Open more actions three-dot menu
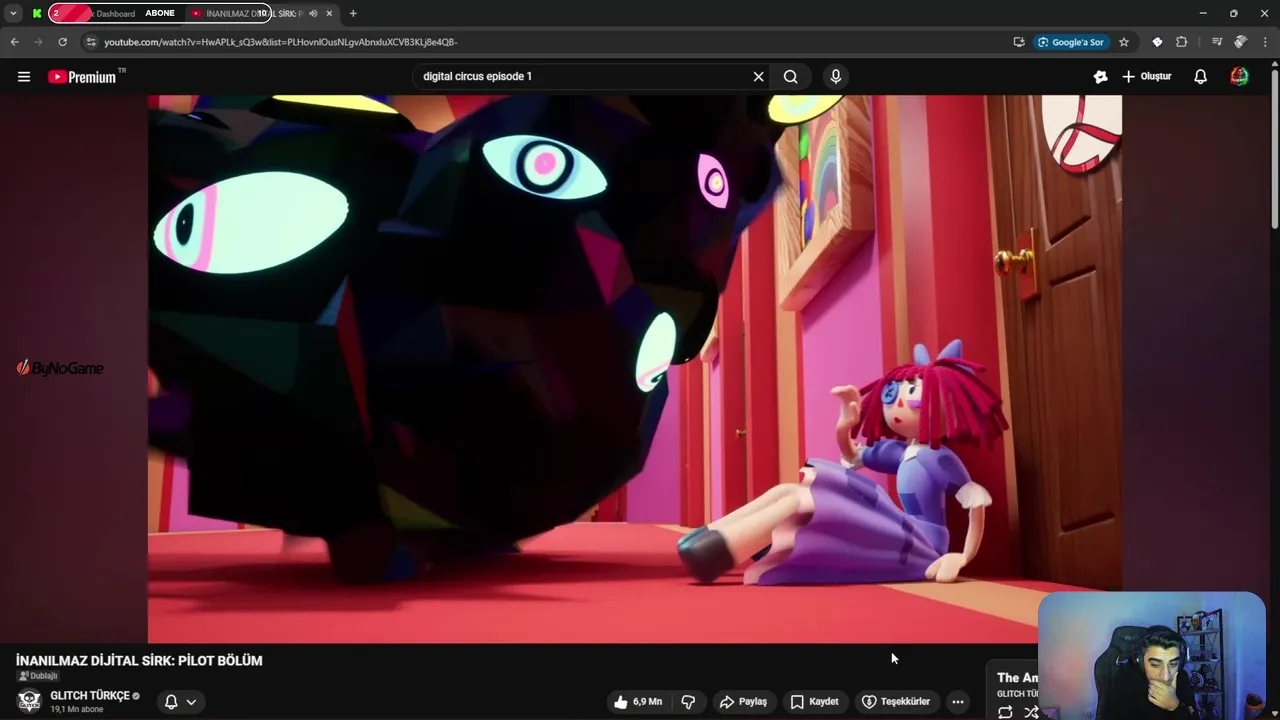Screen dimensions: 1280x720 pyautogui.click(x=958, y=701)
